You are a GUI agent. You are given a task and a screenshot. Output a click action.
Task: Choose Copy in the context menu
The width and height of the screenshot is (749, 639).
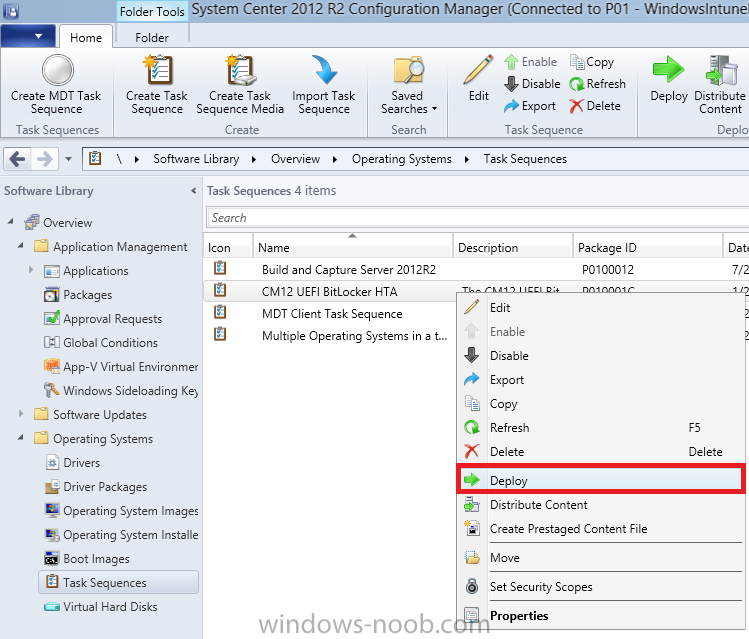click(x=601, y=404)
